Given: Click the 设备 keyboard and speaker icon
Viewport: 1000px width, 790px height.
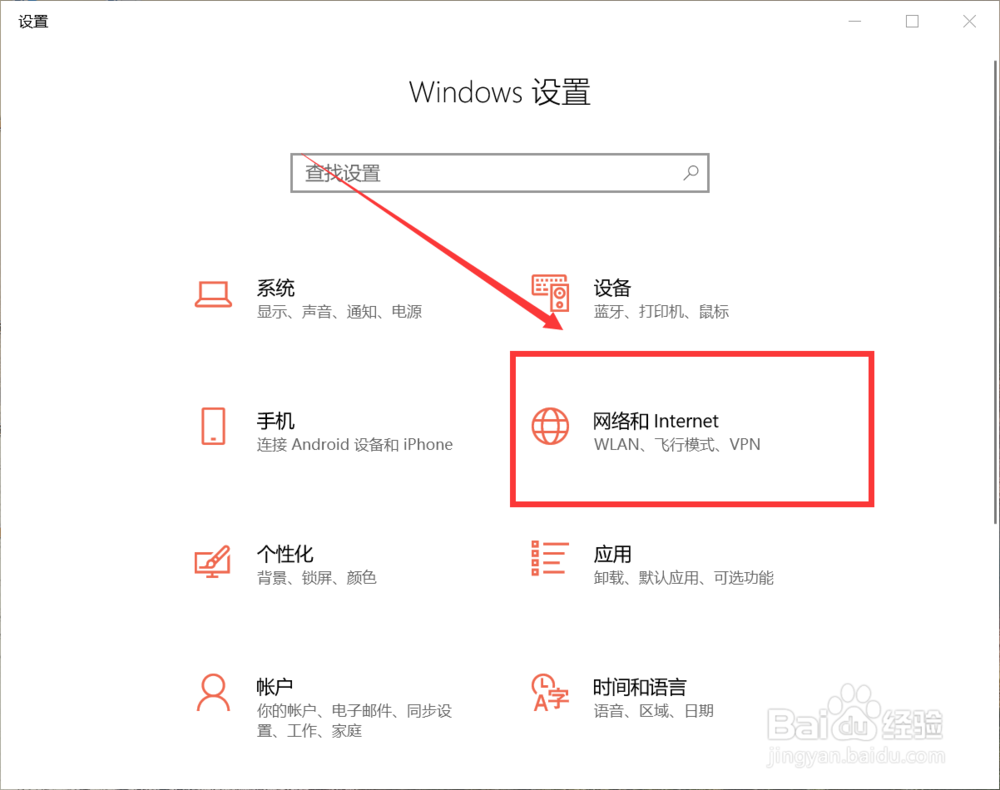Looking at the screenshot, I should 550,293.
